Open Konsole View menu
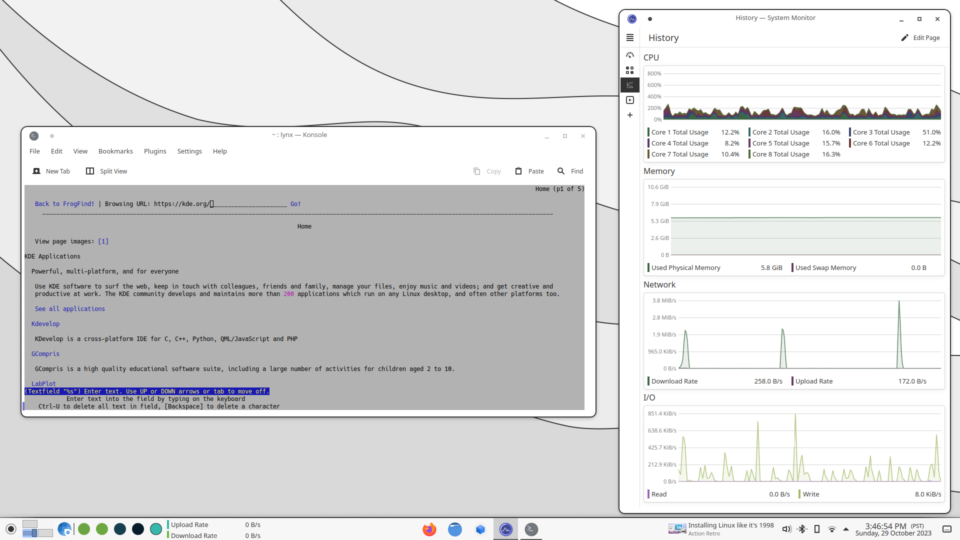 pos(80,151)
